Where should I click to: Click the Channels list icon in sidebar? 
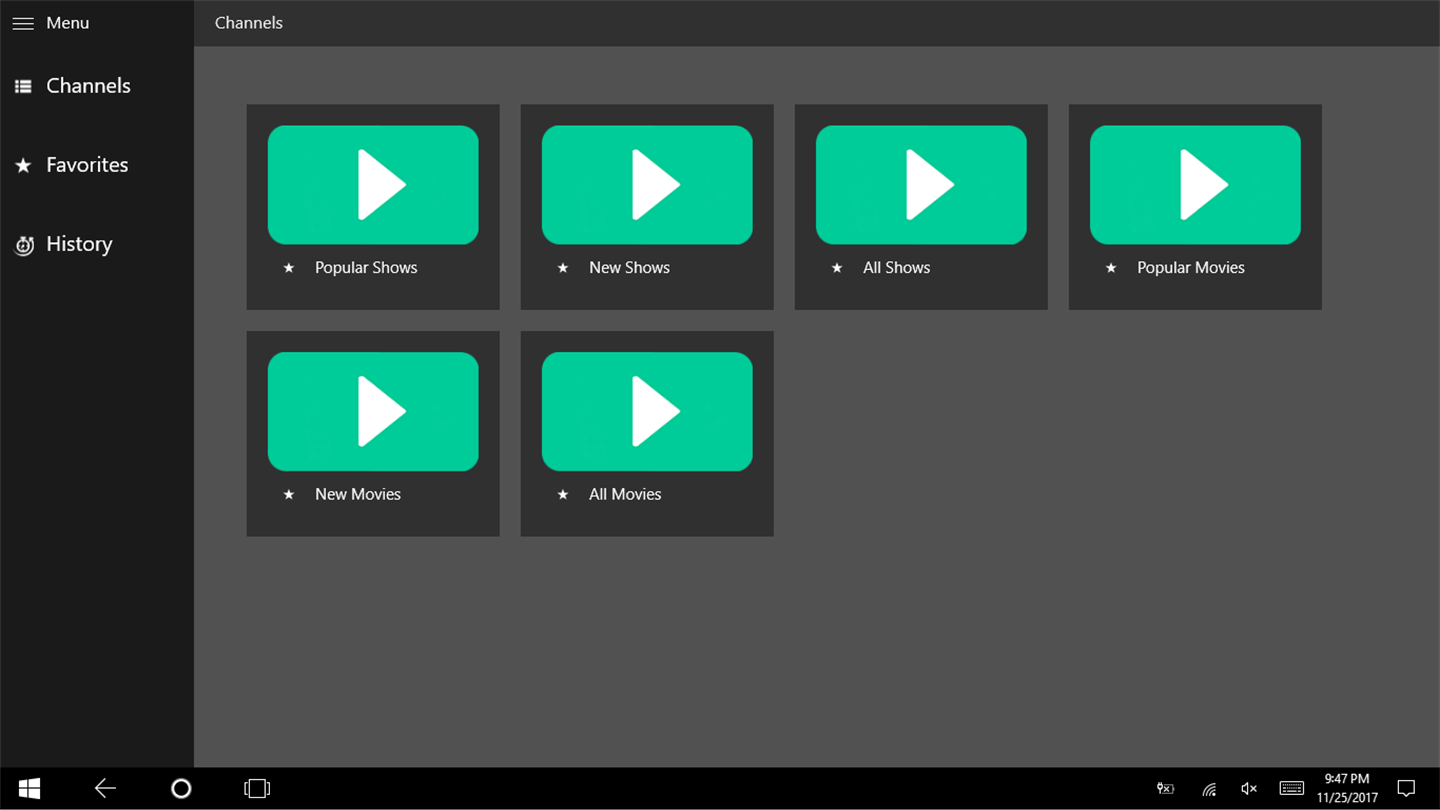click(x=23, y=87)
